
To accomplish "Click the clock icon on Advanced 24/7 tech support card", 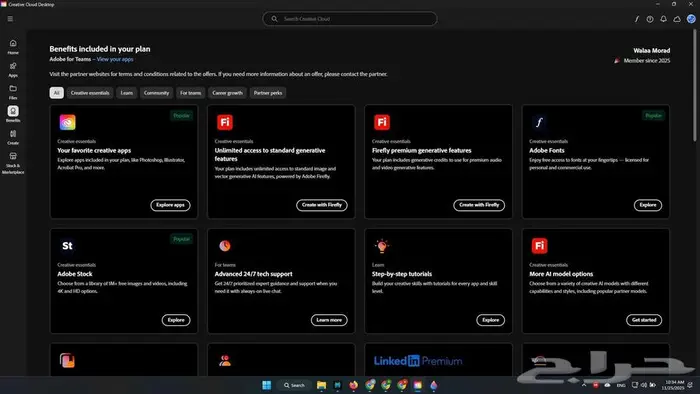I will click(x=225, y=246).
